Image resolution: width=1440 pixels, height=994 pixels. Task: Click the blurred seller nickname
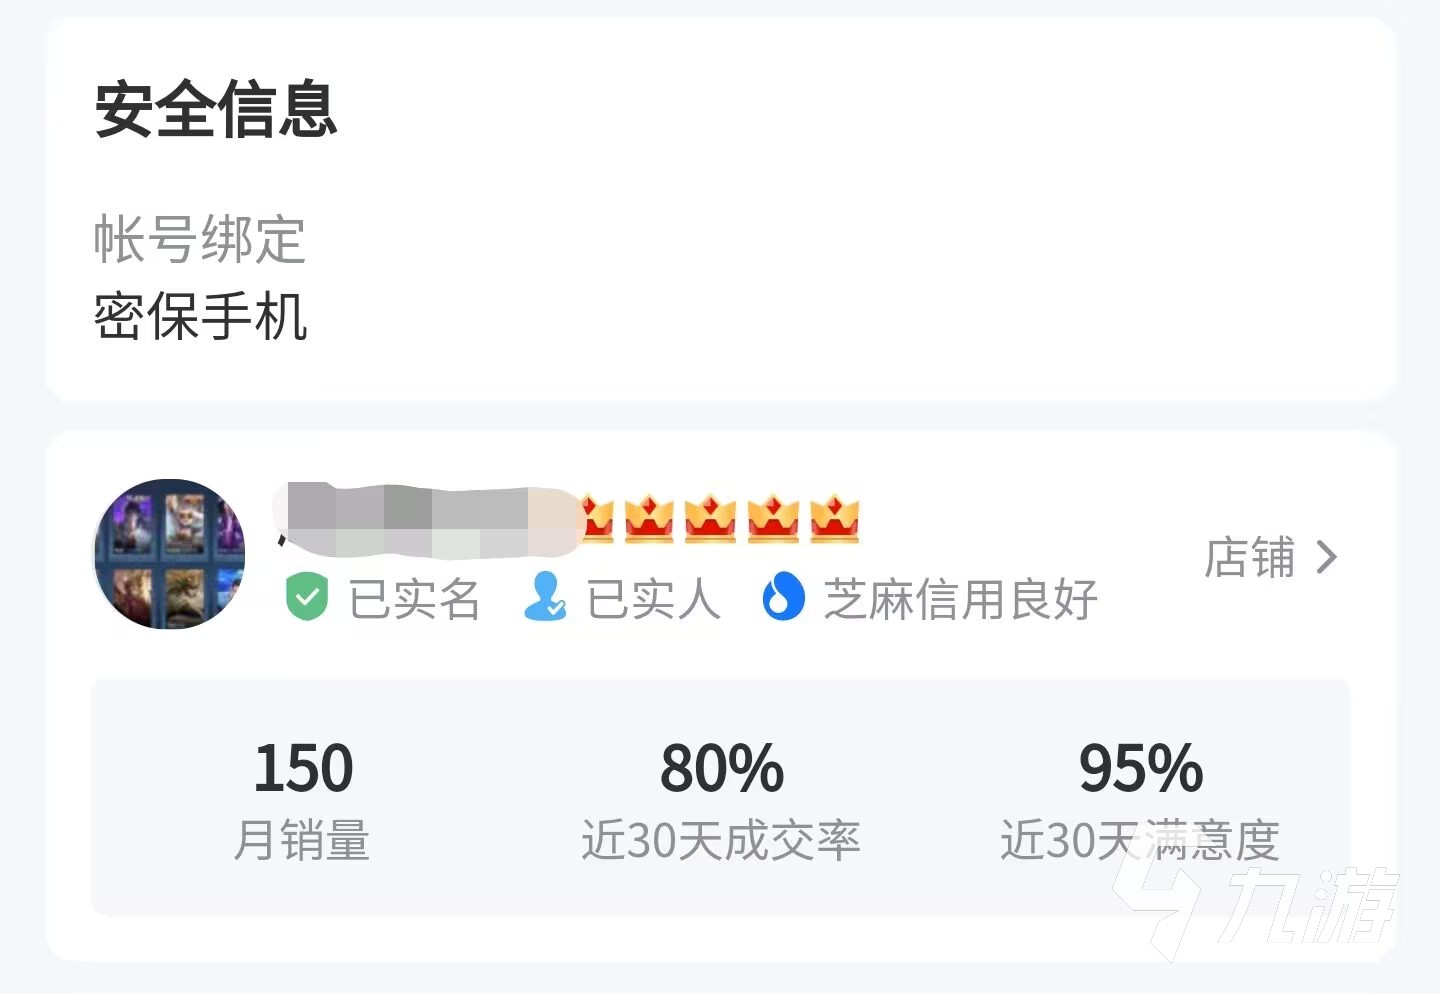(x=425, y=518)
